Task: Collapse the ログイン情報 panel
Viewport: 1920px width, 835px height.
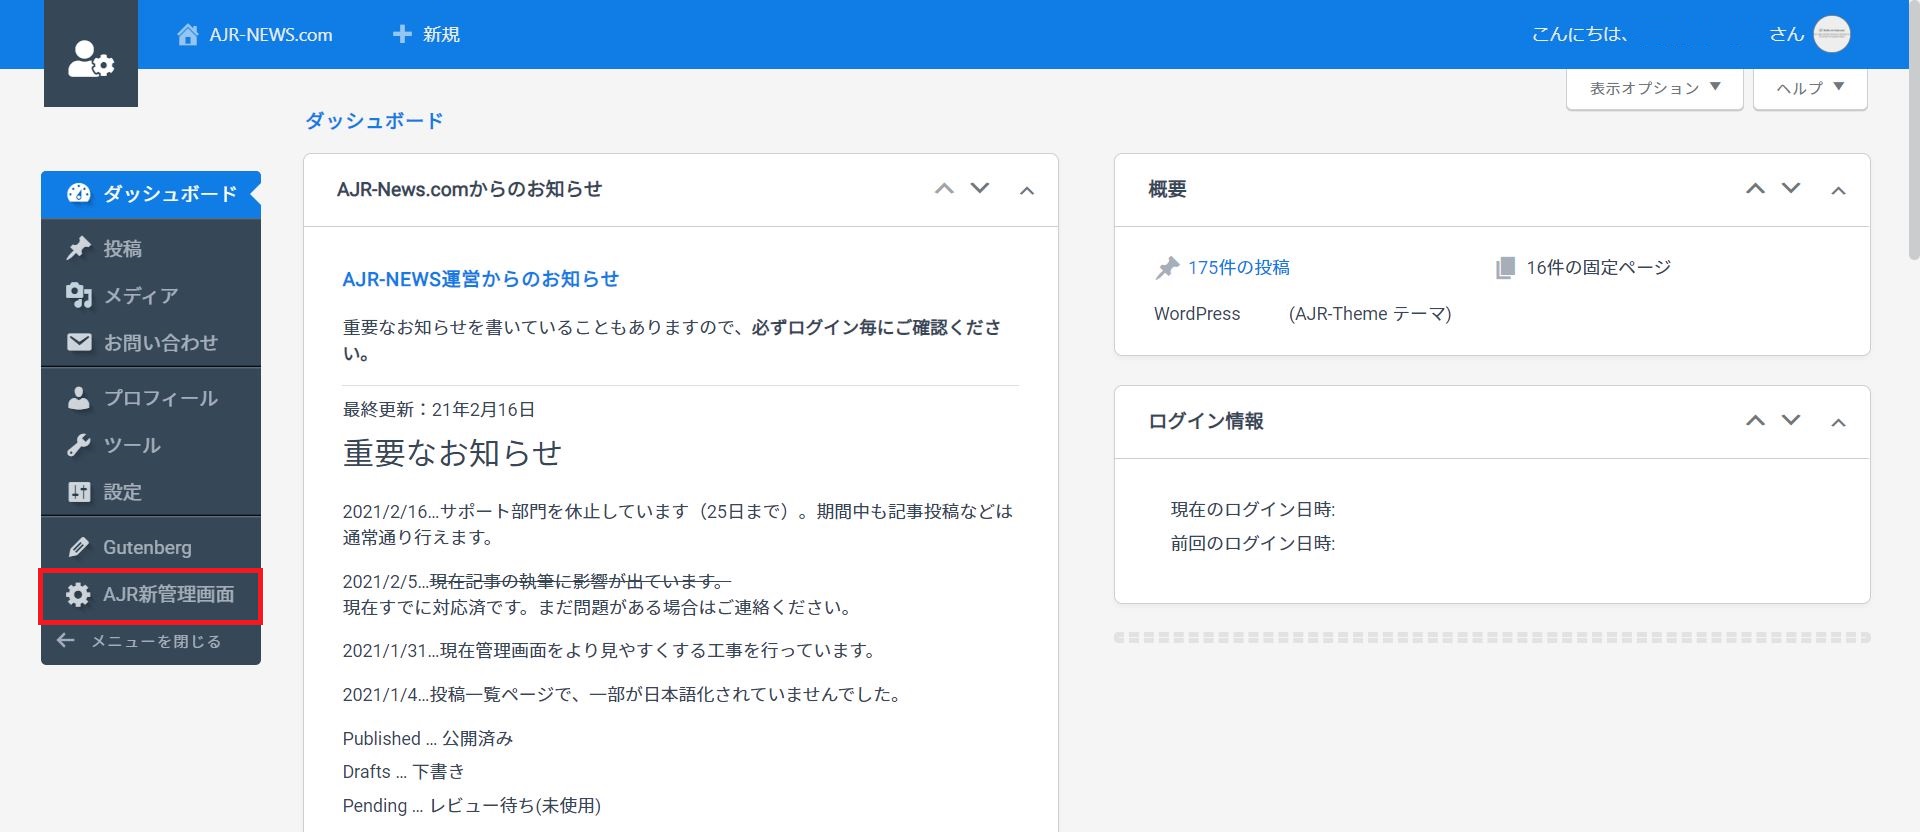Action: (1837, 422)
